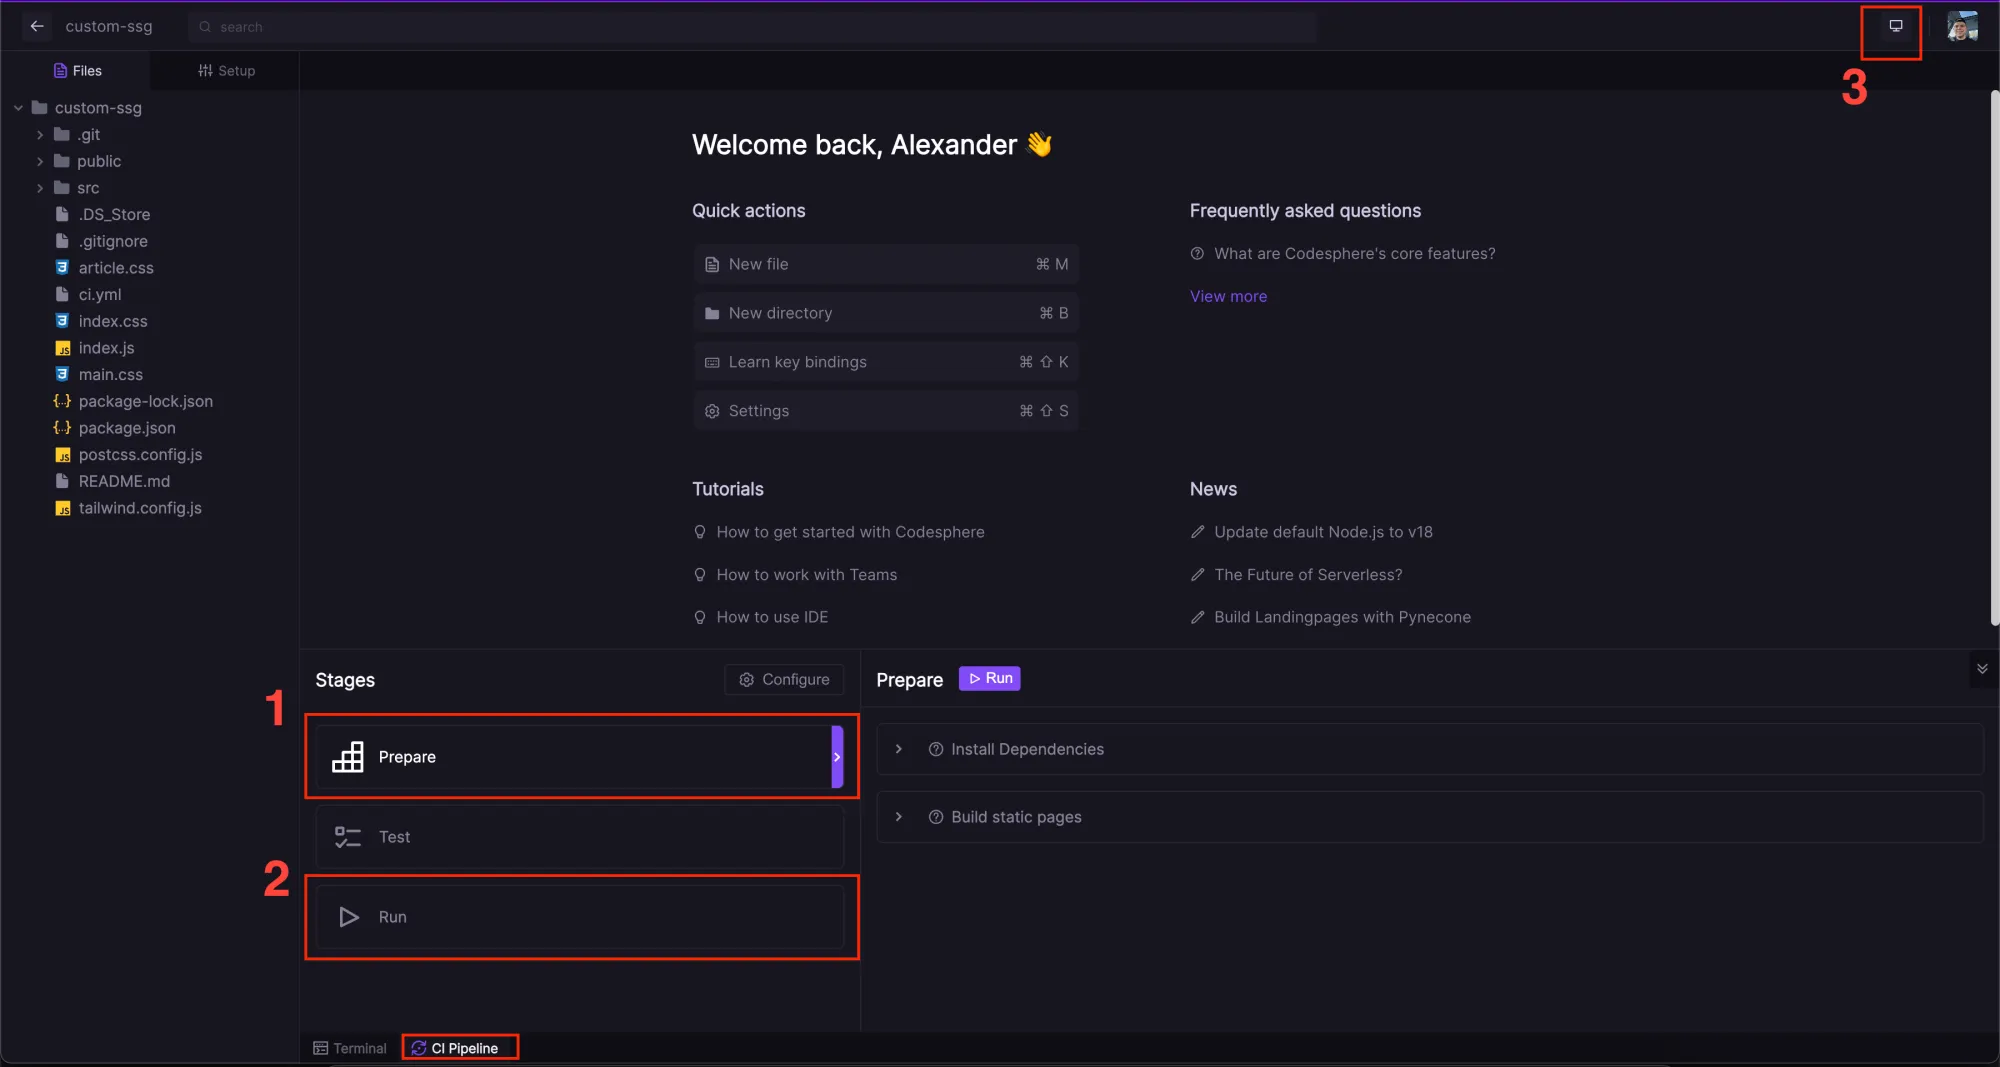Click the welcome page vertical scrollbar
Viewport: 2000px width, 1067px height.
pyautogui.click(x=1994, y=358)
